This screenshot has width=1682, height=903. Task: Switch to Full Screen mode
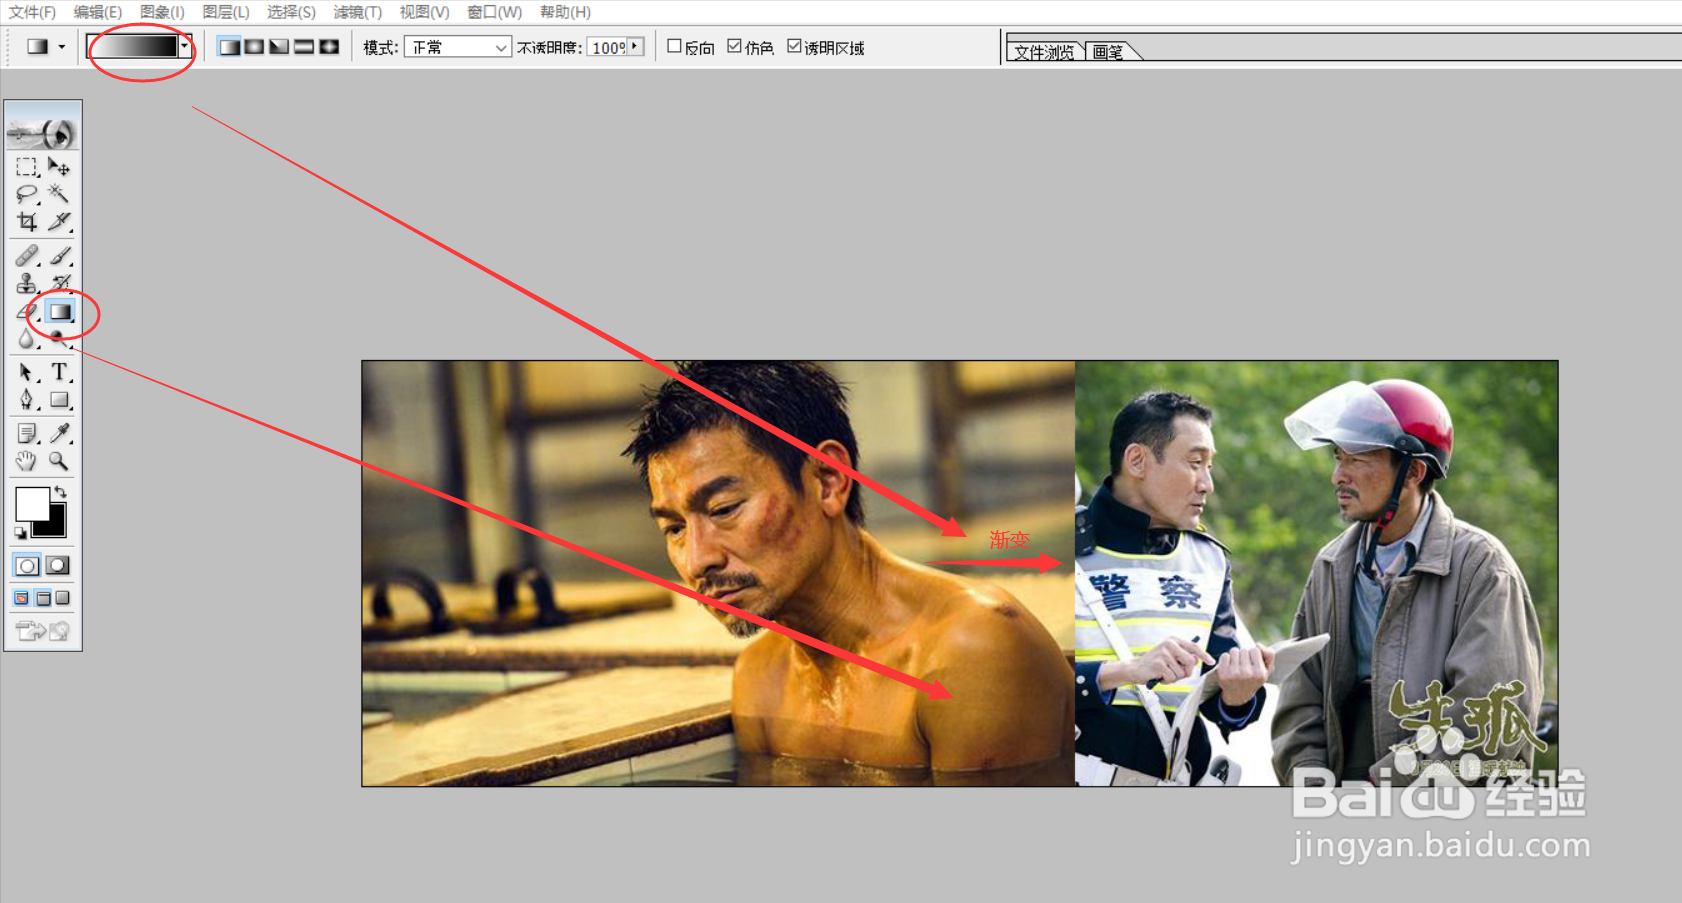(63, 598)
